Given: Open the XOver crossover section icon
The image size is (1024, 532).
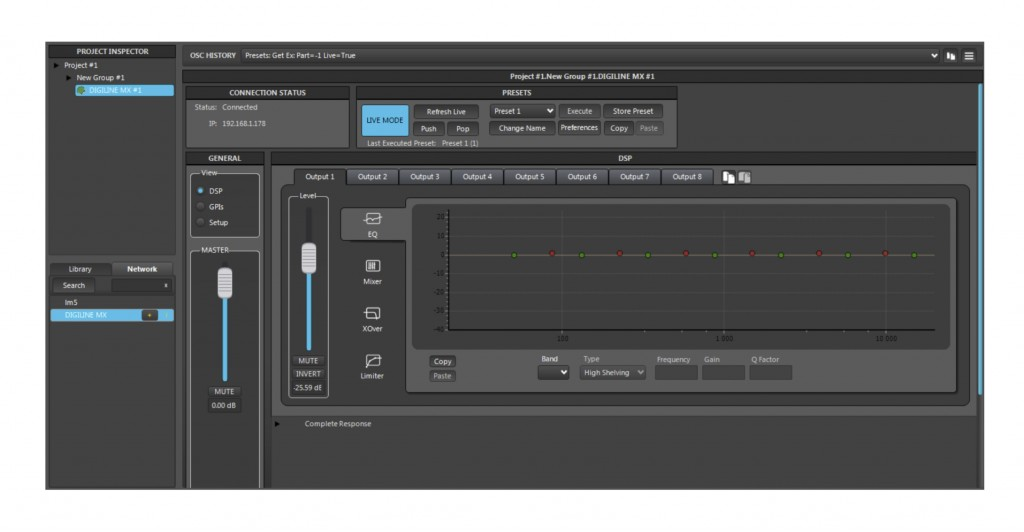Looking at the screenshot, I should [x=372, y=314].
